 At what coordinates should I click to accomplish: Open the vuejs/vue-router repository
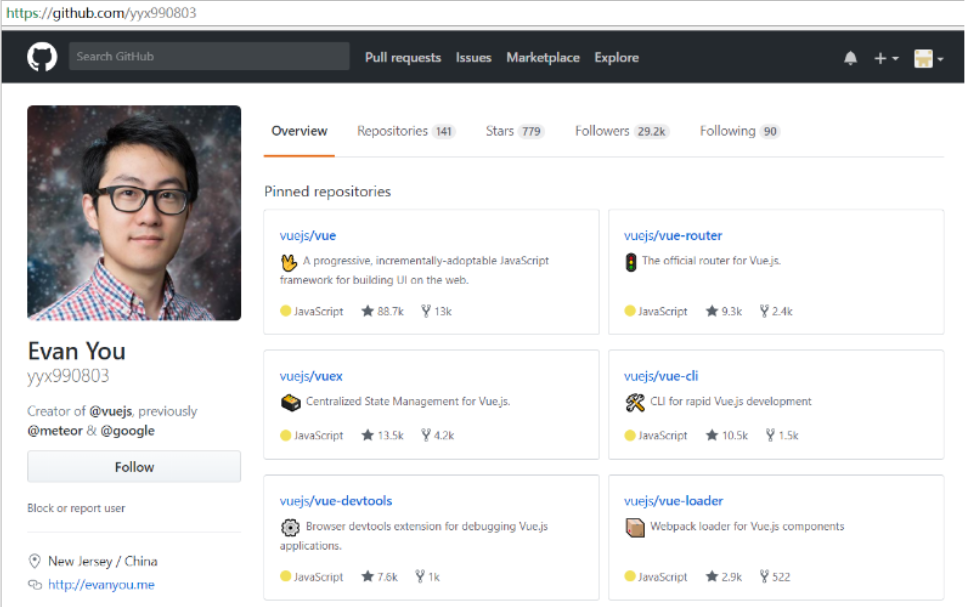tap(672, 235)
